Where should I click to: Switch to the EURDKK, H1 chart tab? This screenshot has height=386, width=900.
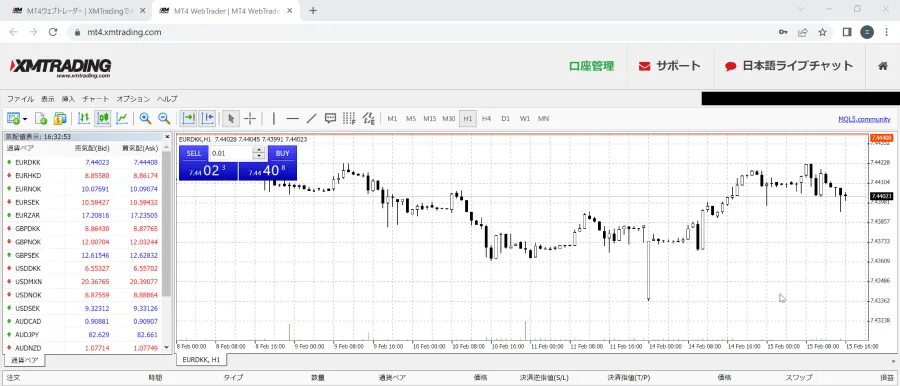click(201, 360)
